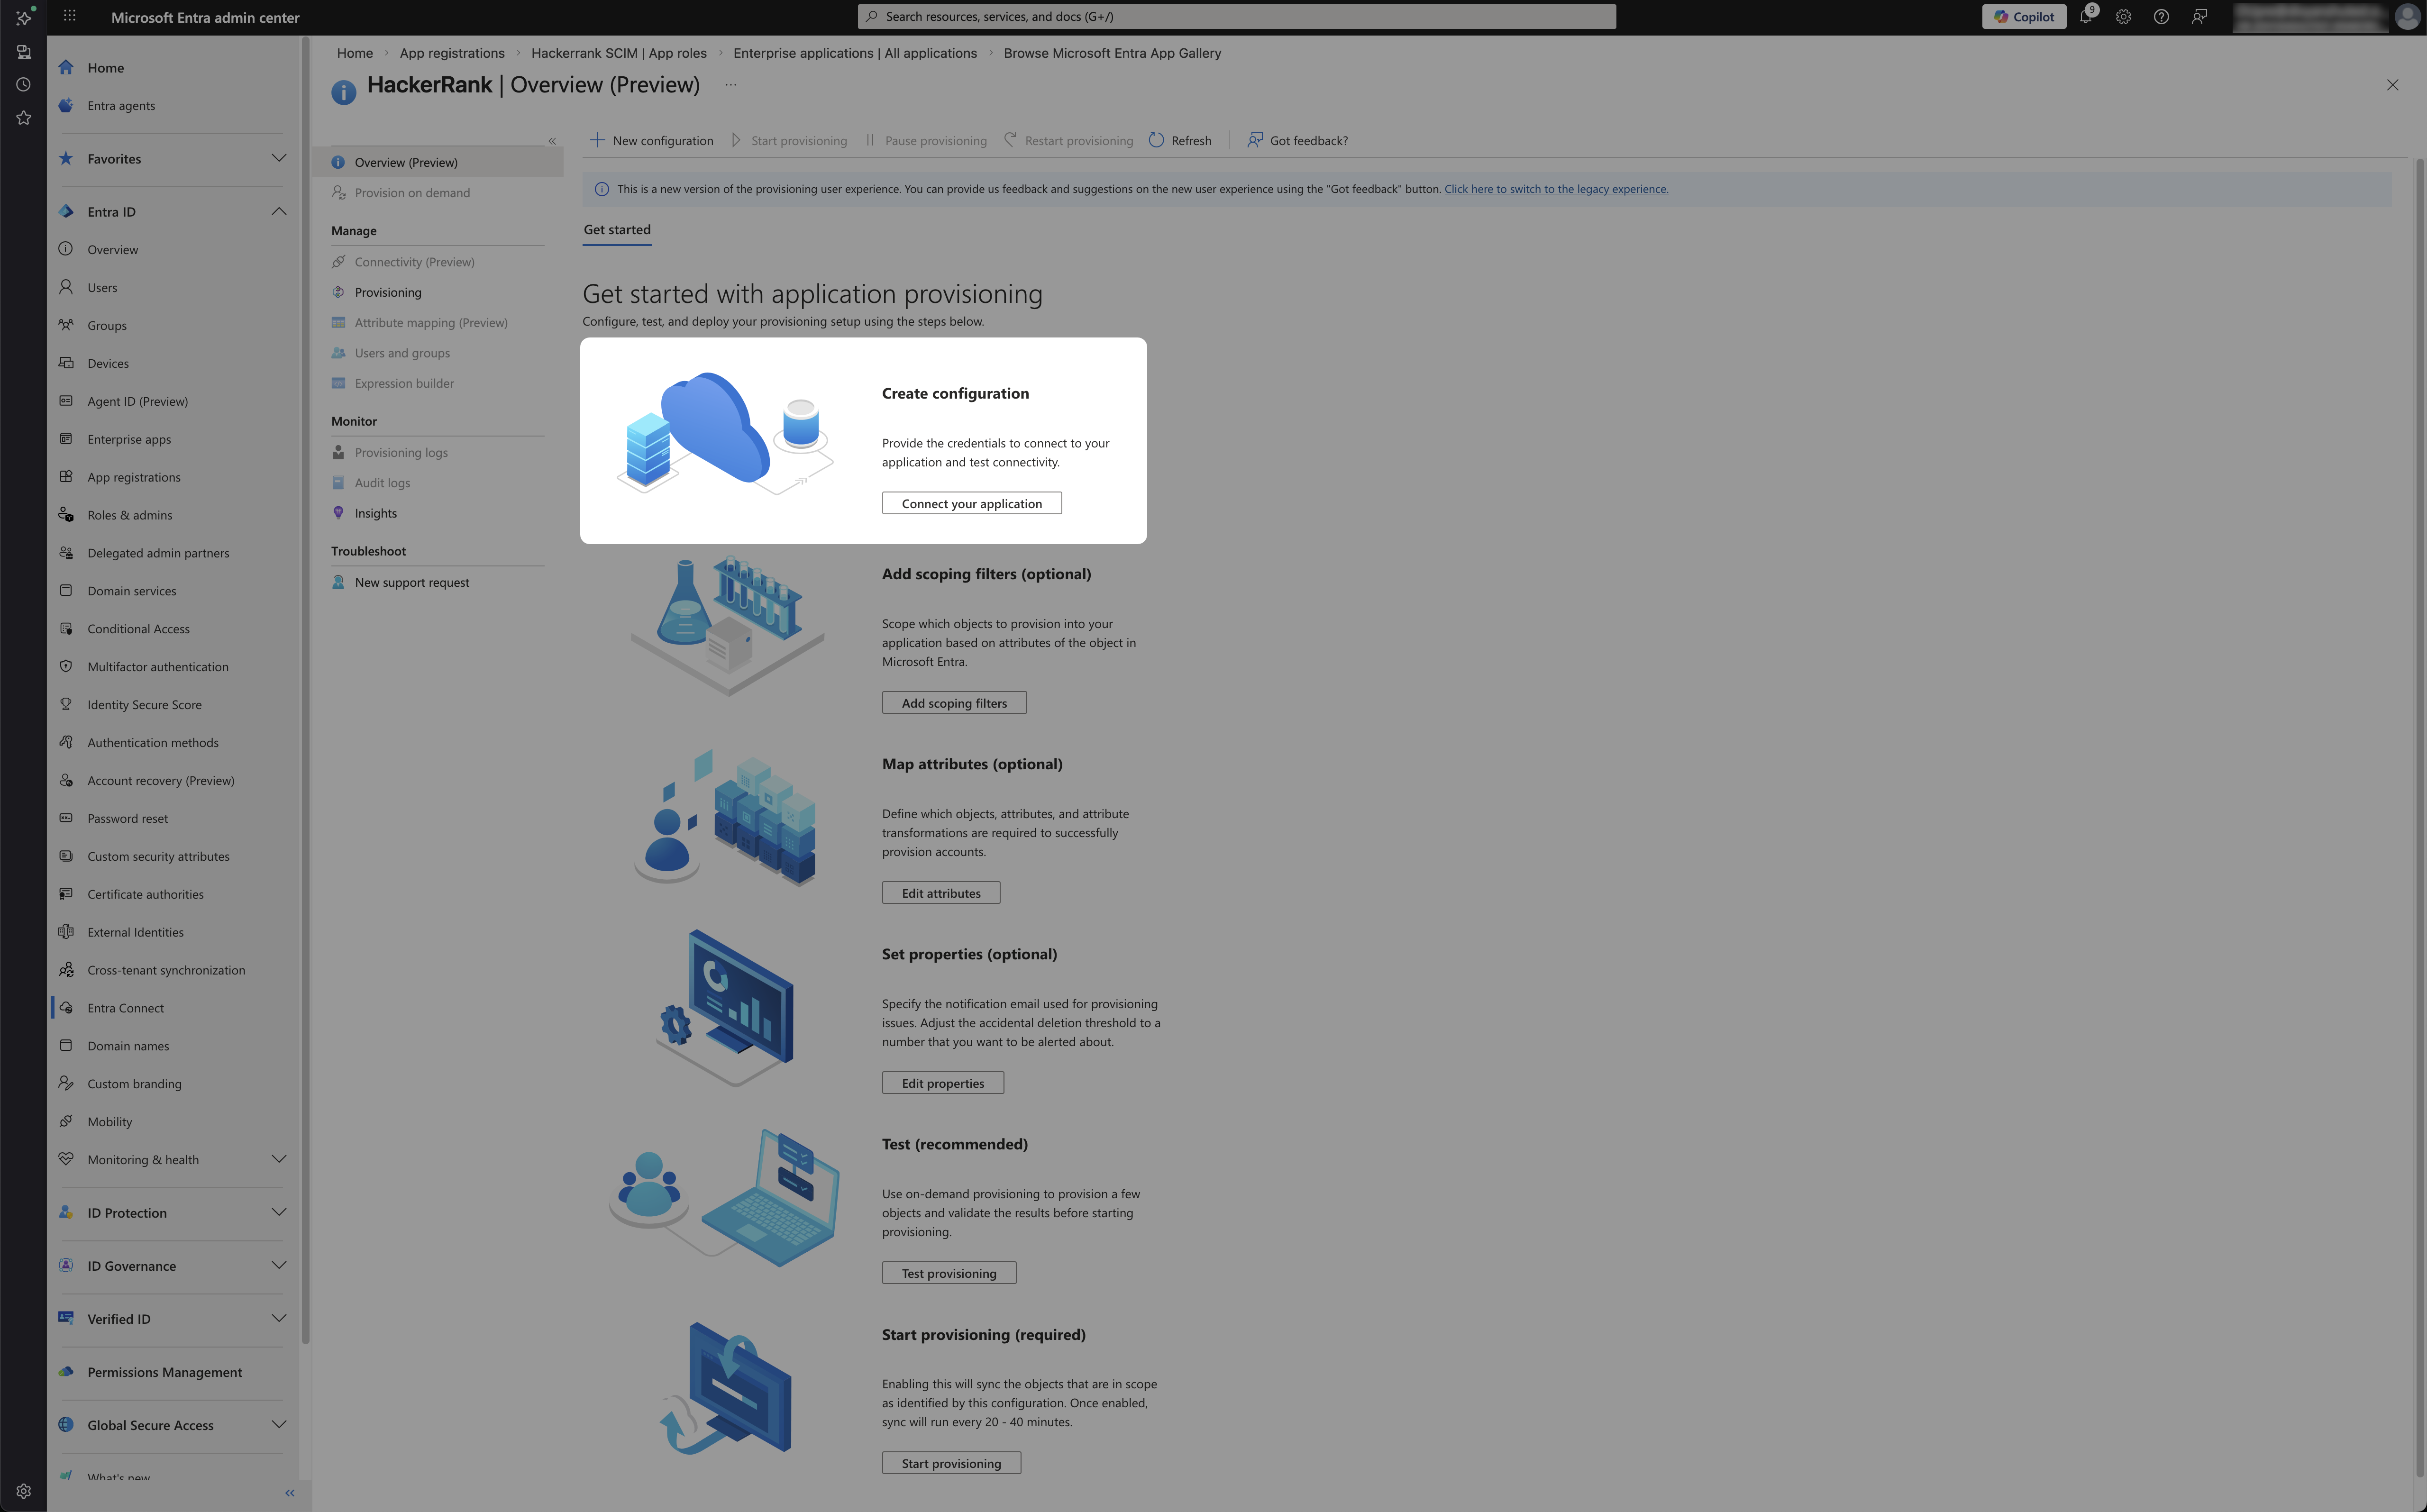Open Permissions Management
The height and width of the screenshot is (1512, 2427).
coord(164,1372)
